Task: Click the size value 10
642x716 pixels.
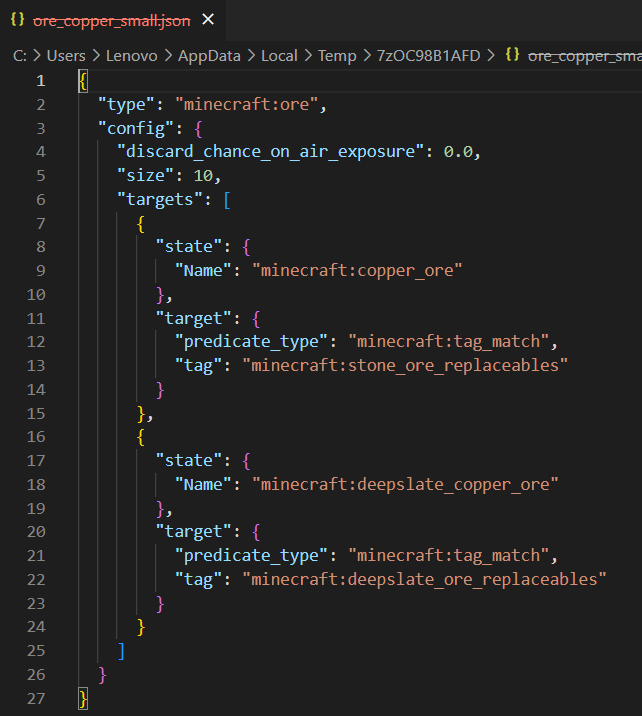Action: coord(203,176)
